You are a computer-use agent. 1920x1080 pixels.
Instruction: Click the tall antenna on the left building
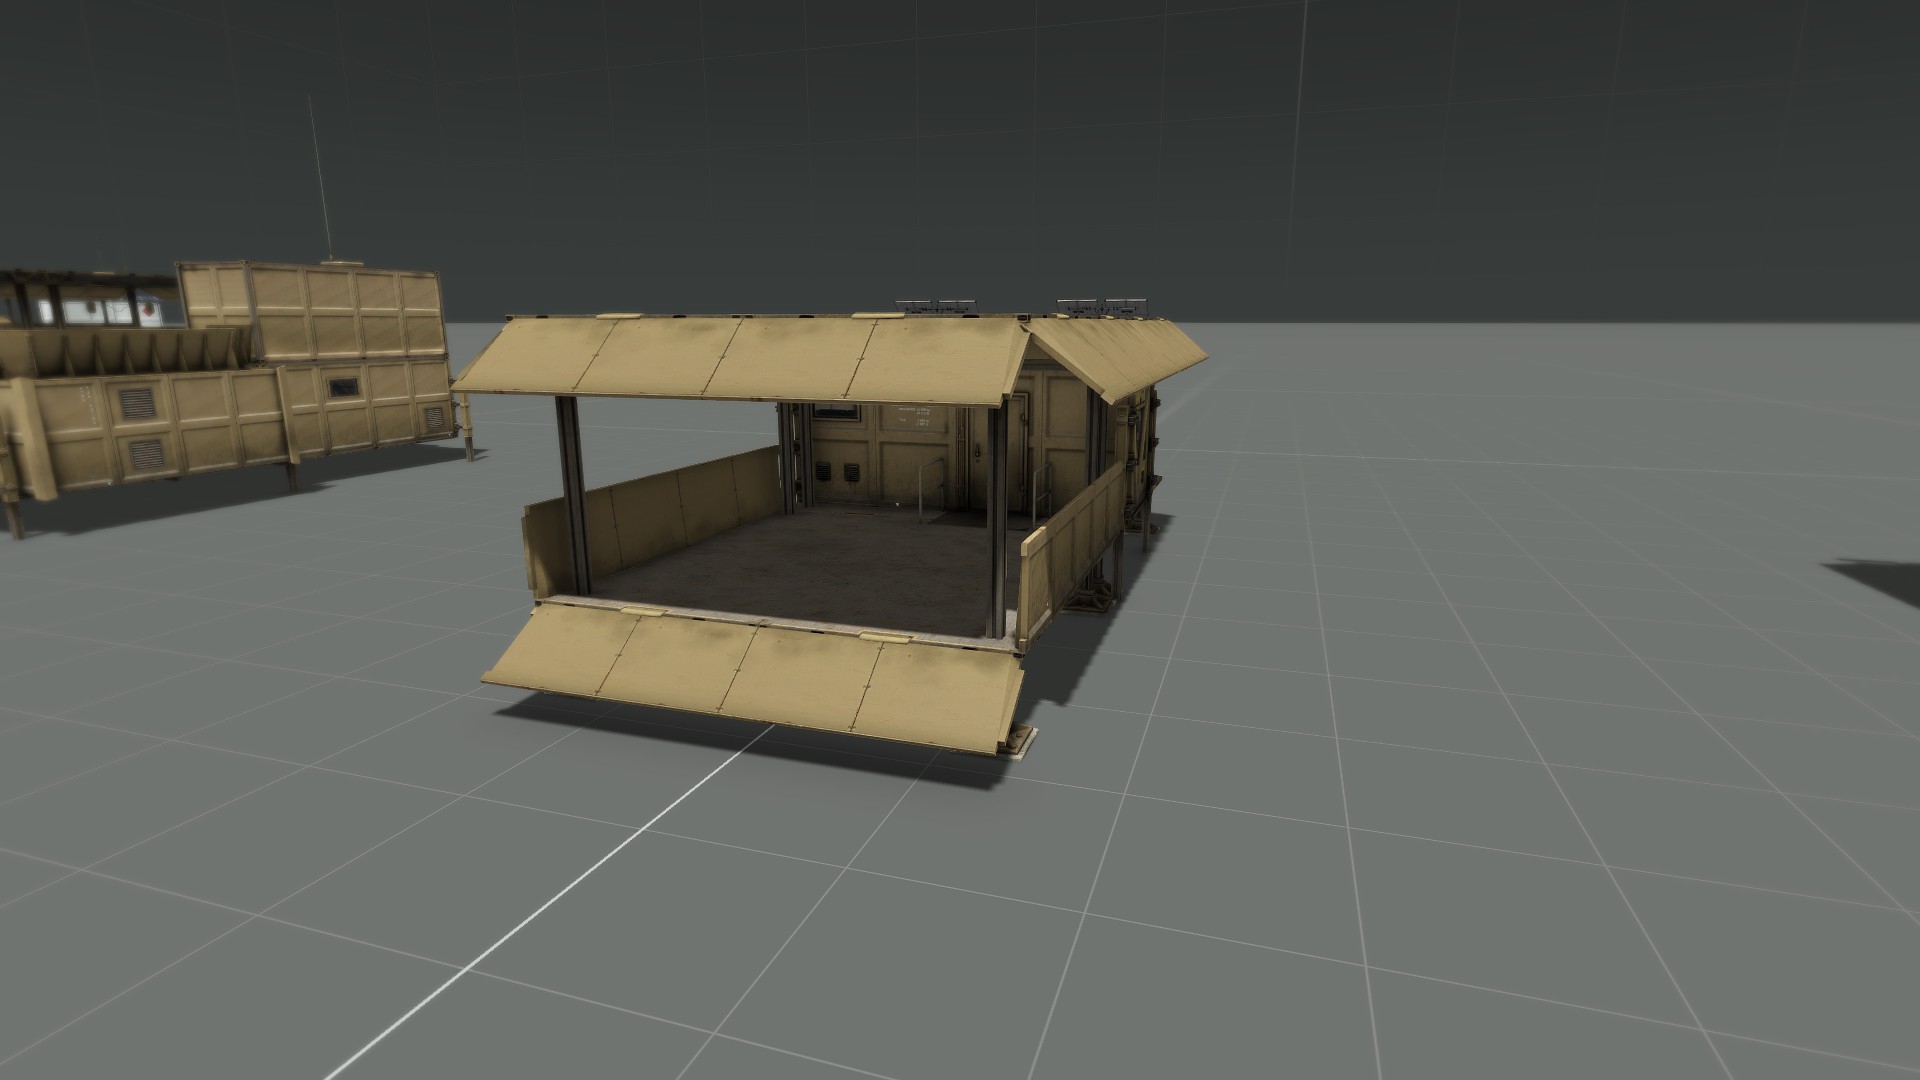coord(318,180)
